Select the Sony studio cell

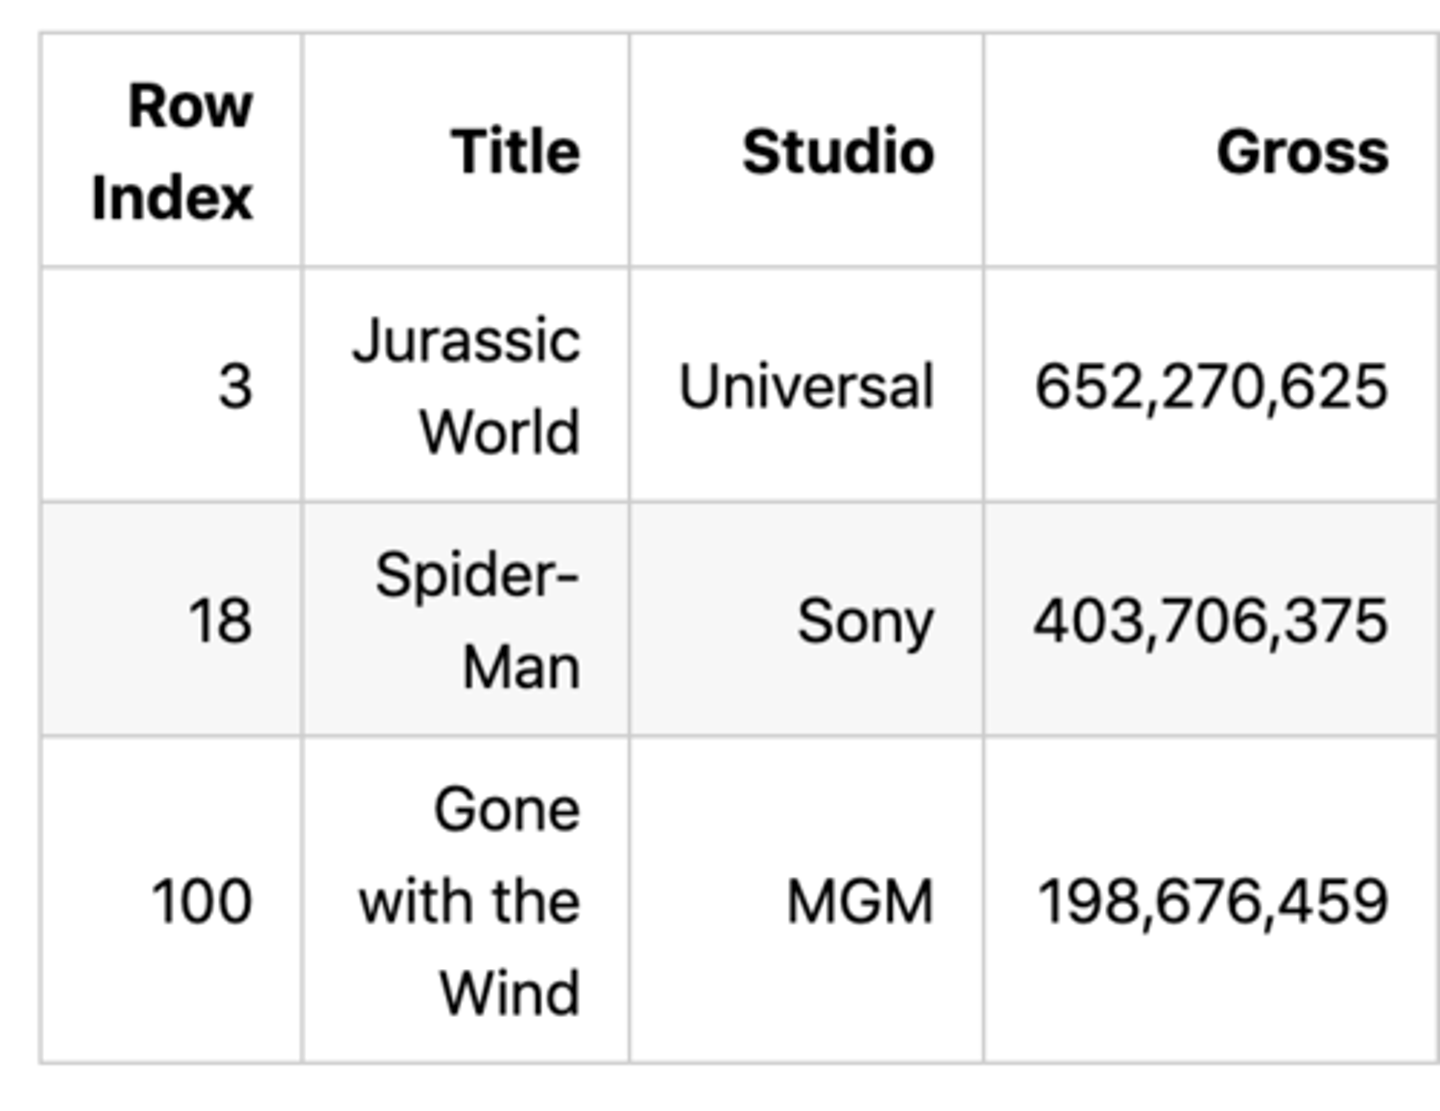(x=865, y=621)
